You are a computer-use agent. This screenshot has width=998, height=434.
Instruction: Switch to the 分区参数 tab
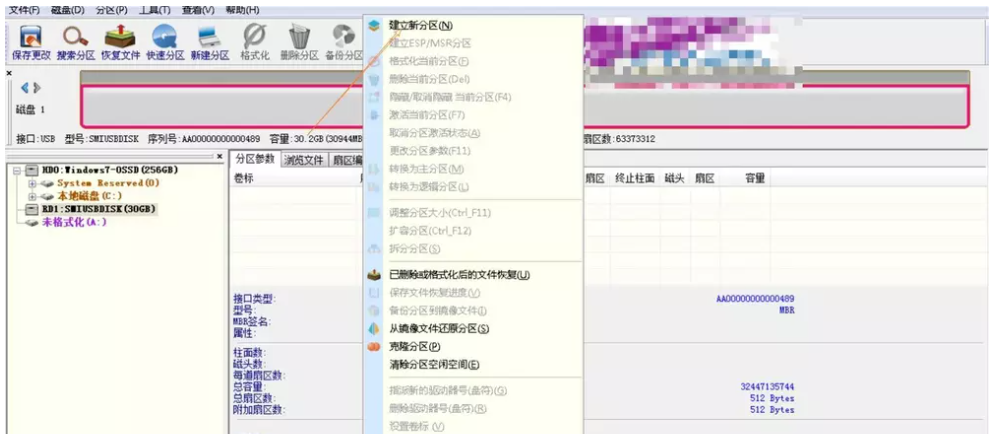255,159
